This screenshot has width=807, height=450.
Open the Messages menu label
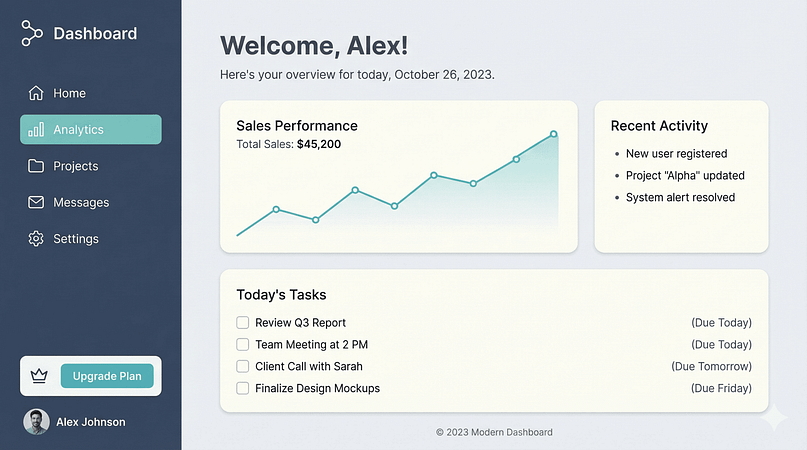point(81,203)
